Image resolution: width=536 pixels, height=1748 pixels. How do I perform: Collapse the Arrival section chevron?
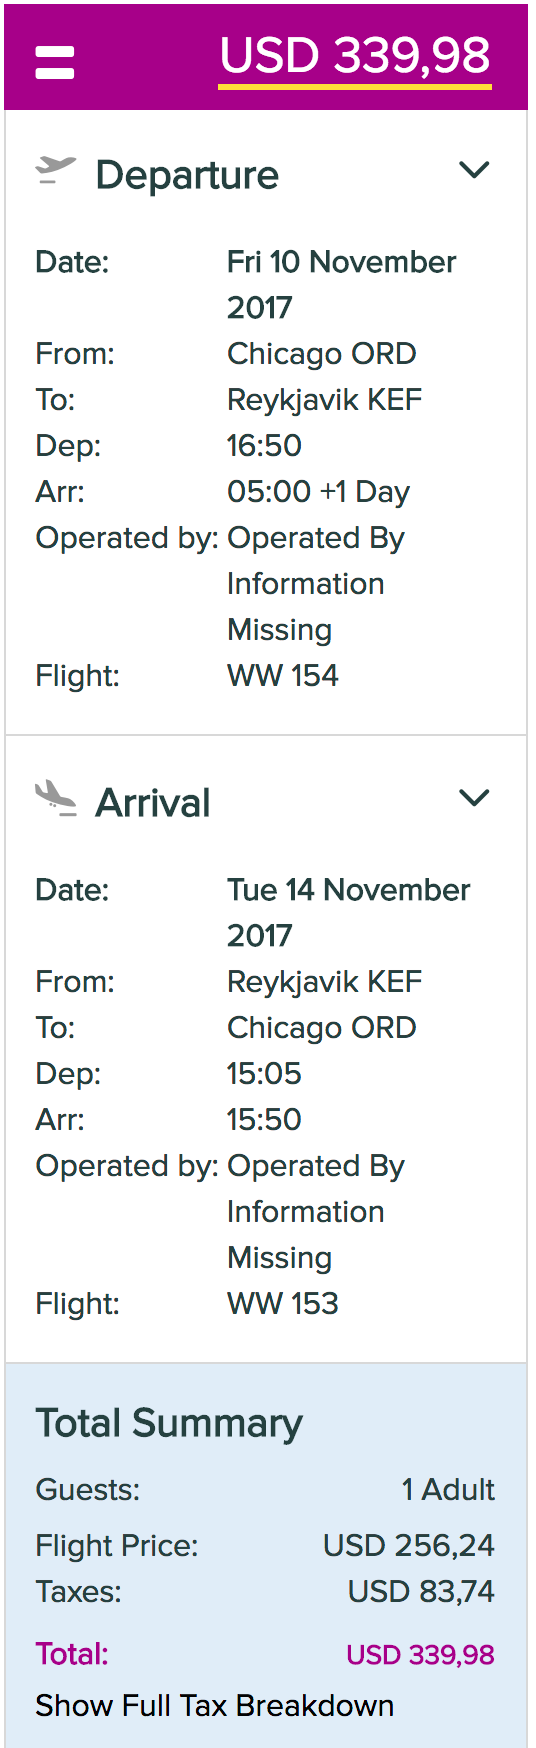(x=474, y=798)
